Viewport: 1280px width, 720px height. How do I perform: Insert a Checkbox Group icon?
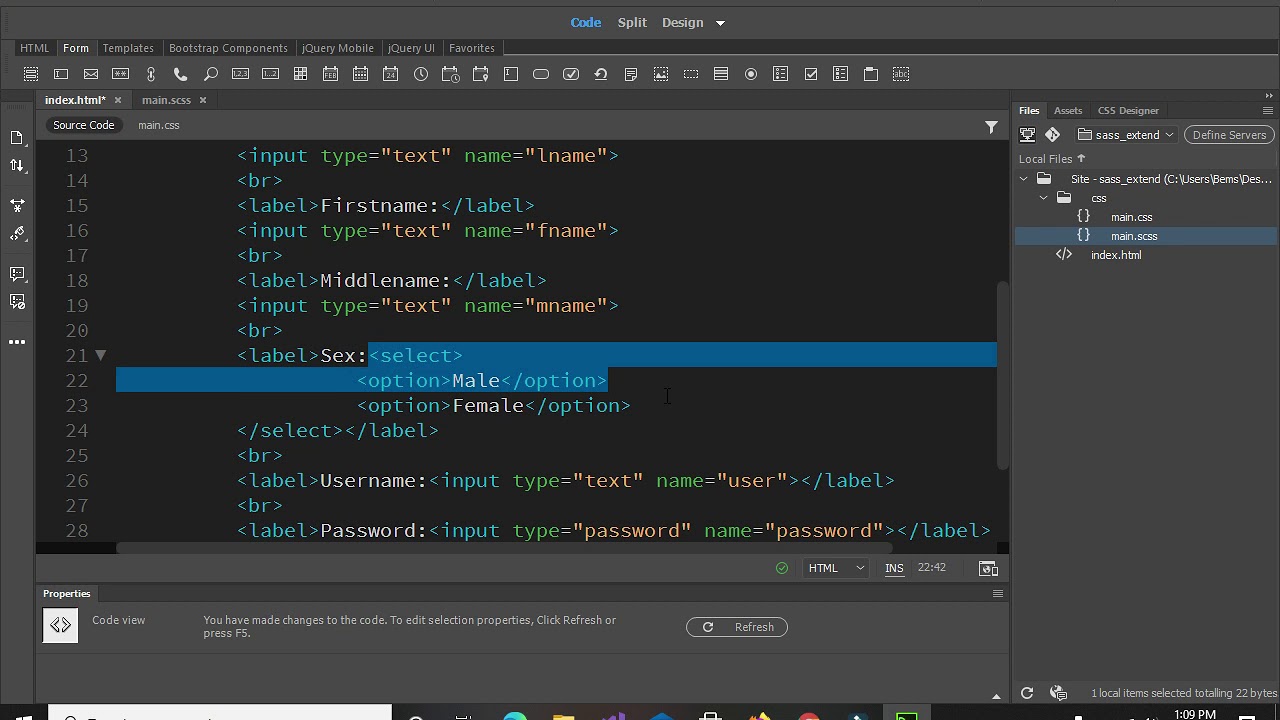[x=841, y=74]
